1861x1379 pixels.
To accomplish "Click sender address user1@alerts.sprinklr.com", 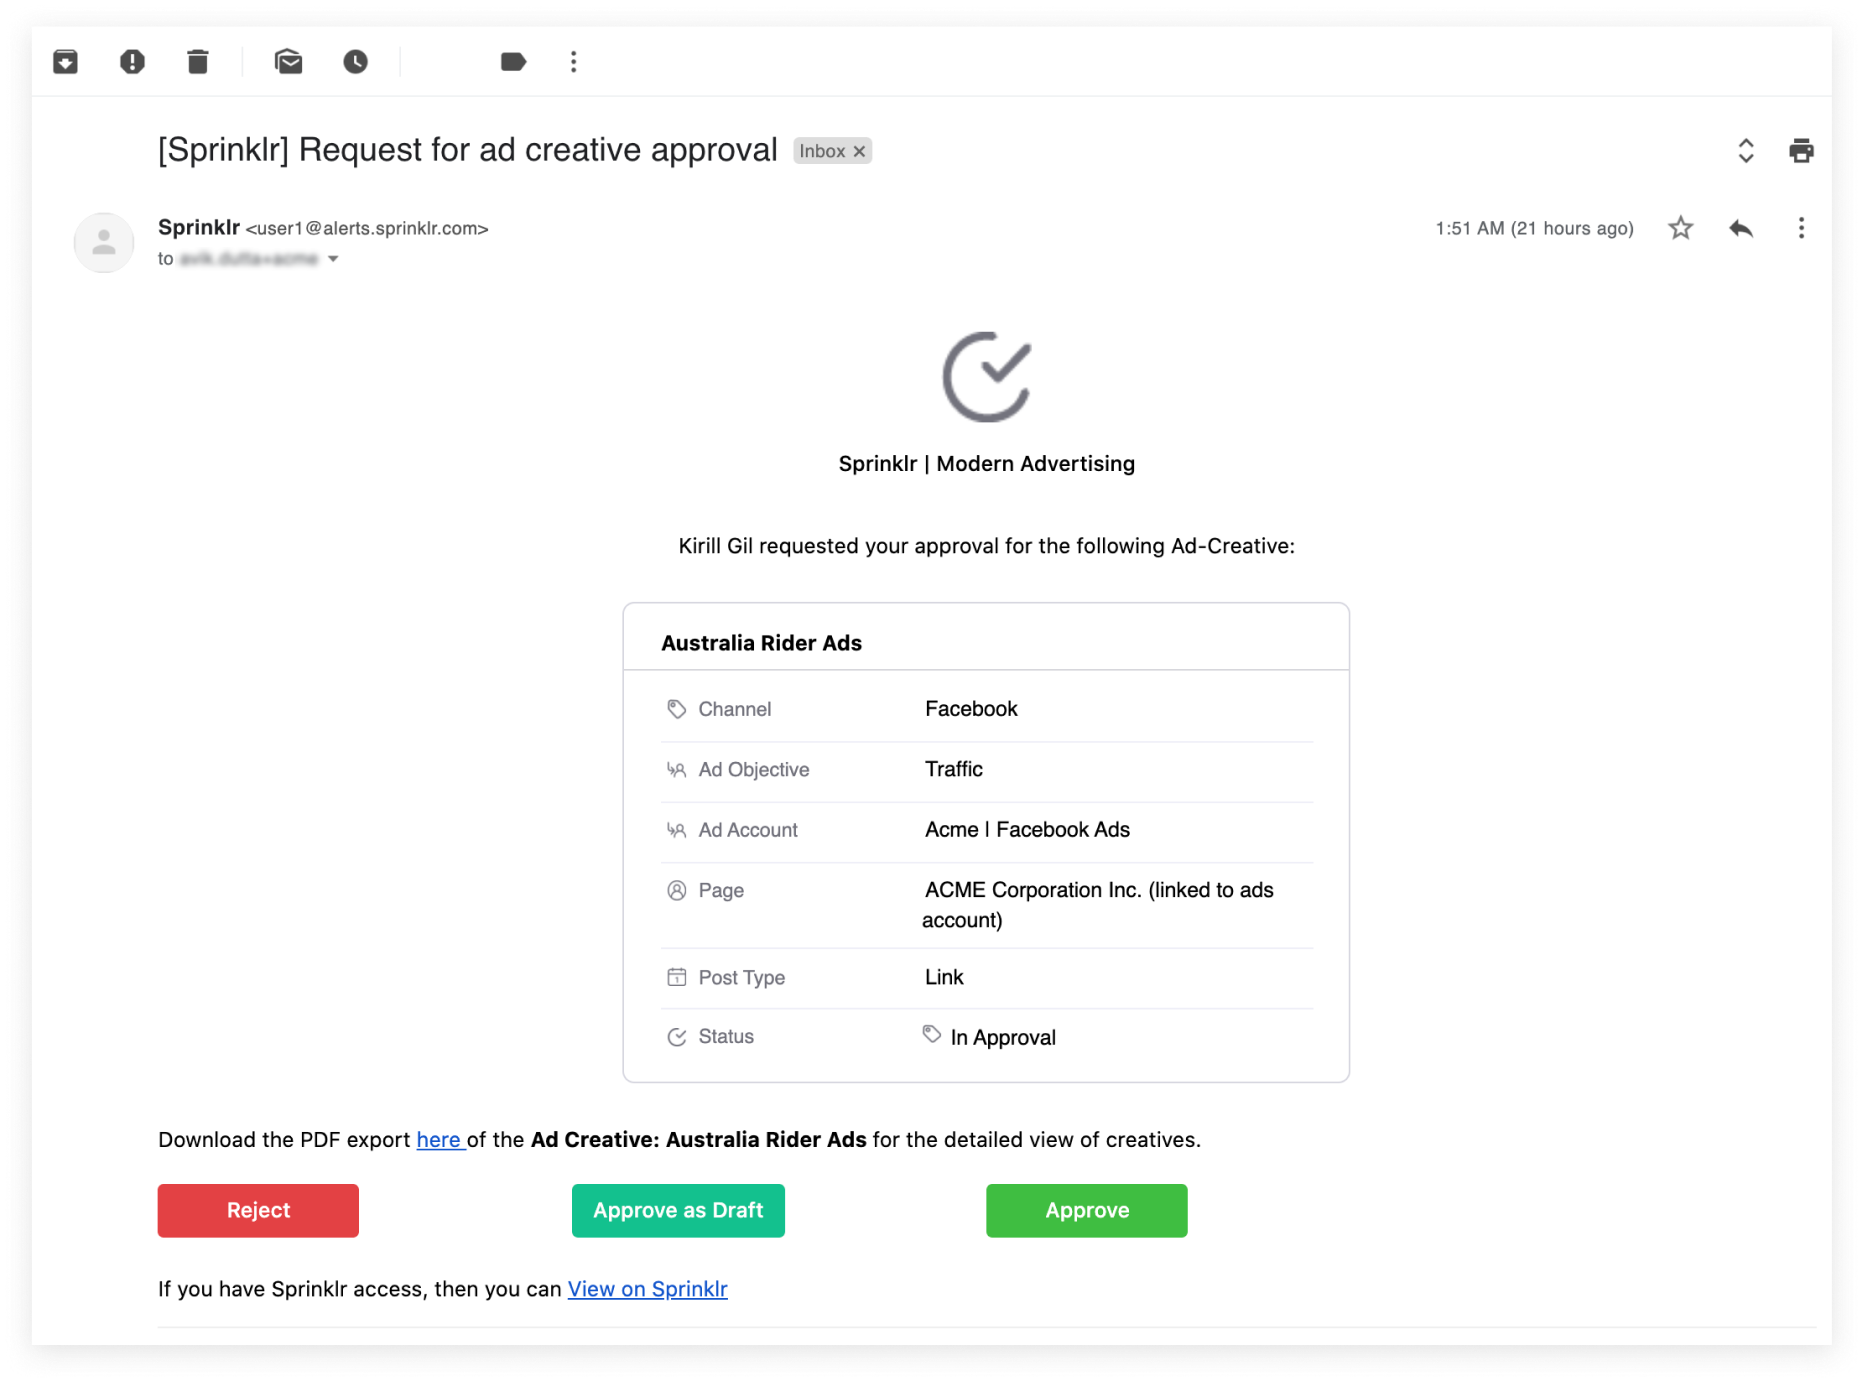I will [367, 228].
